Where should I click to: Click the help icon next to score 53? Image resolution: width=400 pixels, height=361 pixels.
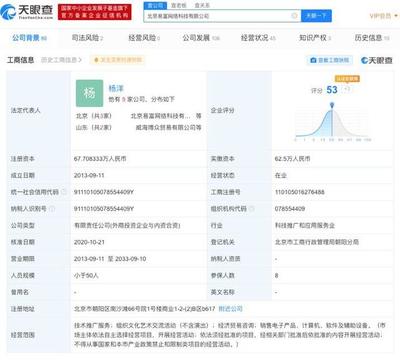[346, 89]
